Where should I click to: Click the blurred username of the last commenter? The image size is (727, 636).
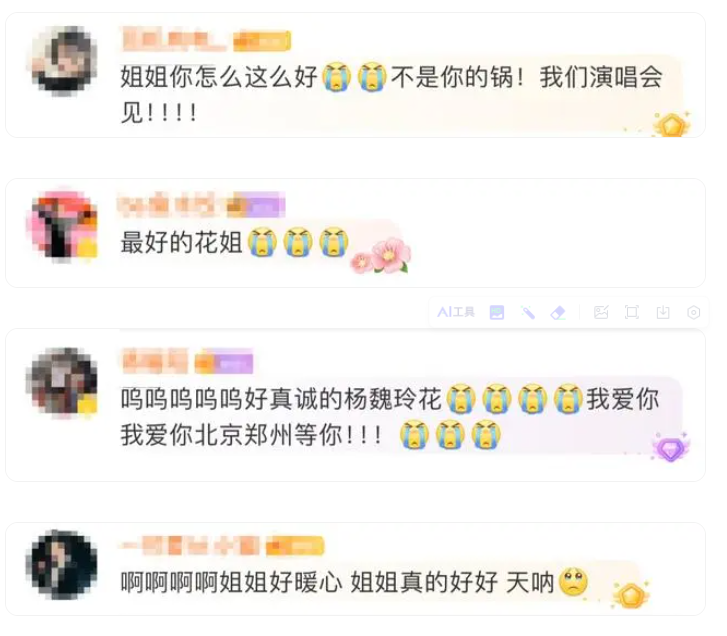point(190,546)
